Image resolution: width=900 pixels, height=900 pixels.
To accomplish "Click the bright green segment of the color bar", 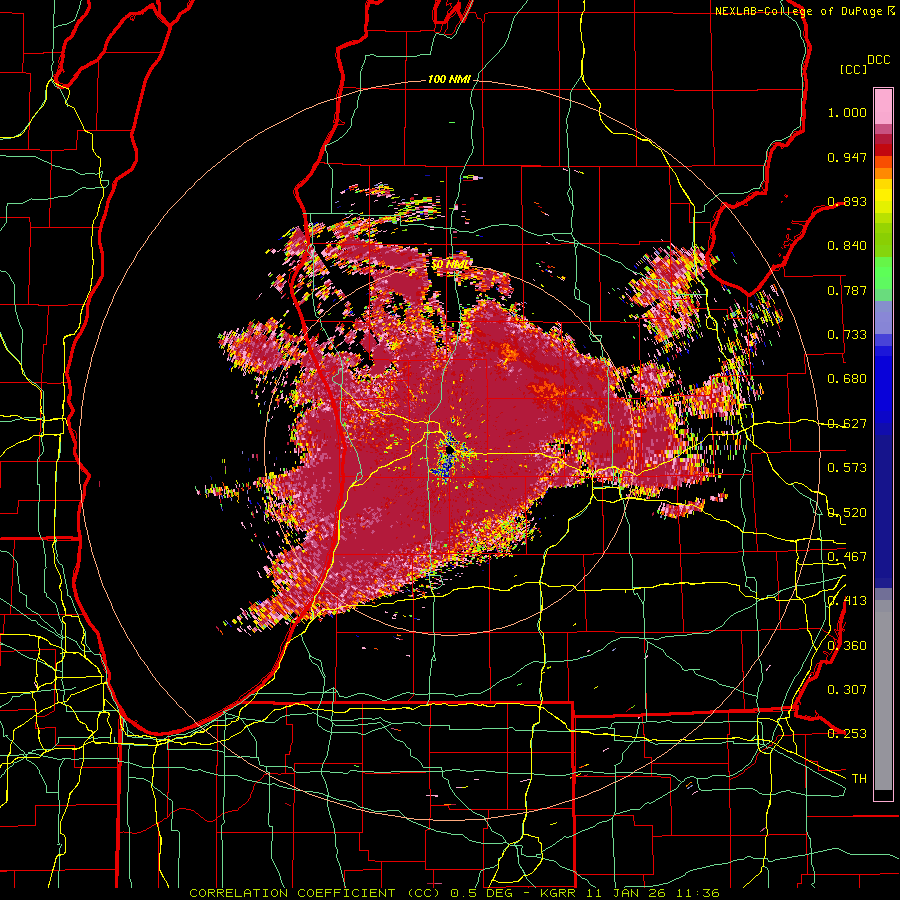I will point(883,273).
